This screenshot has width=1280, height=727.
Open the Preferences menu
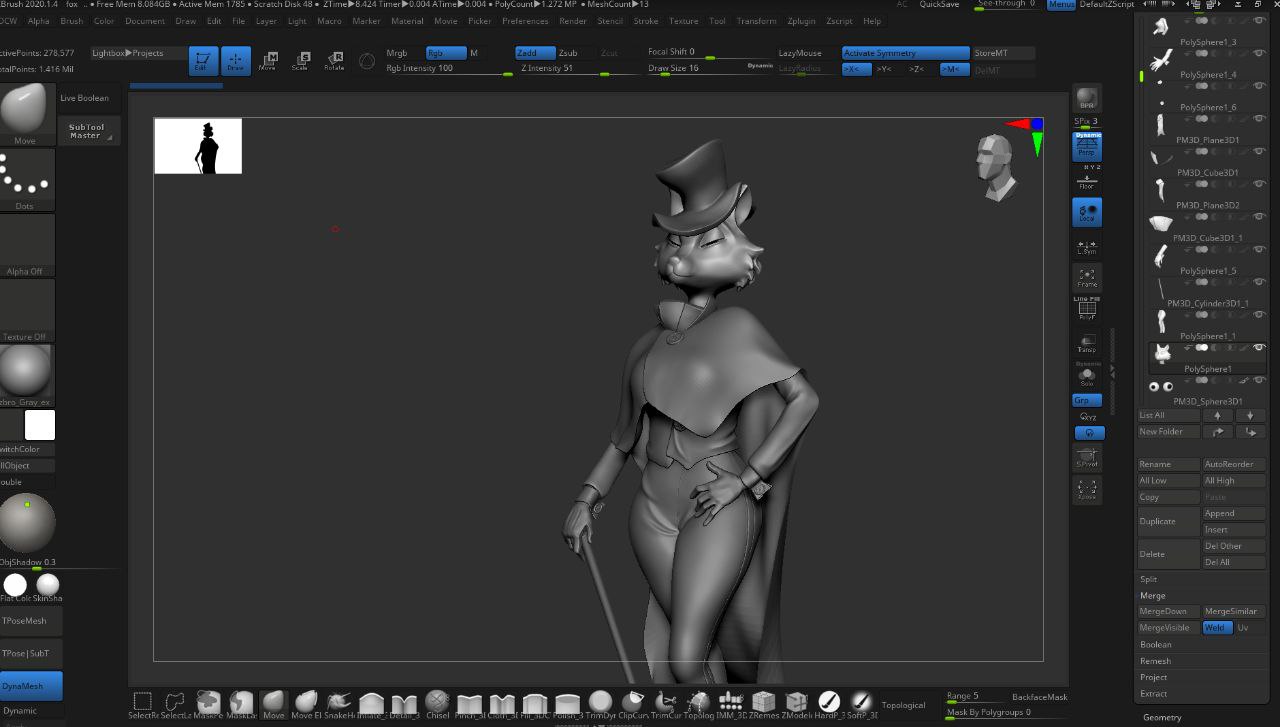525,21
